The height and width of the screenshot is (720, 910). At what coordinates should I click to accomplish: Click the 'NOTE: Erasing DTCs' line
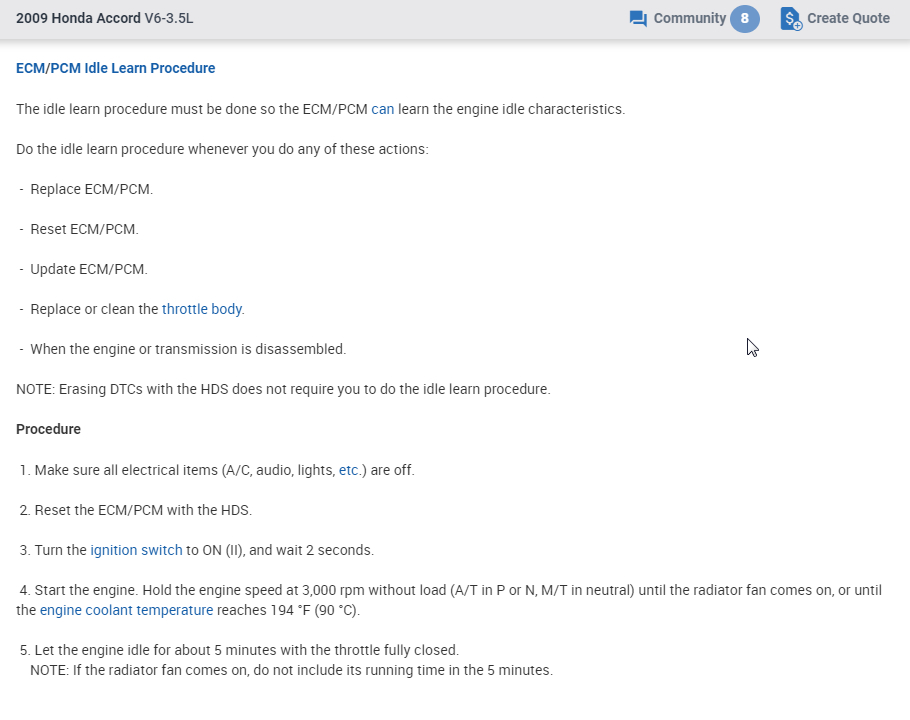click(283, 389)
